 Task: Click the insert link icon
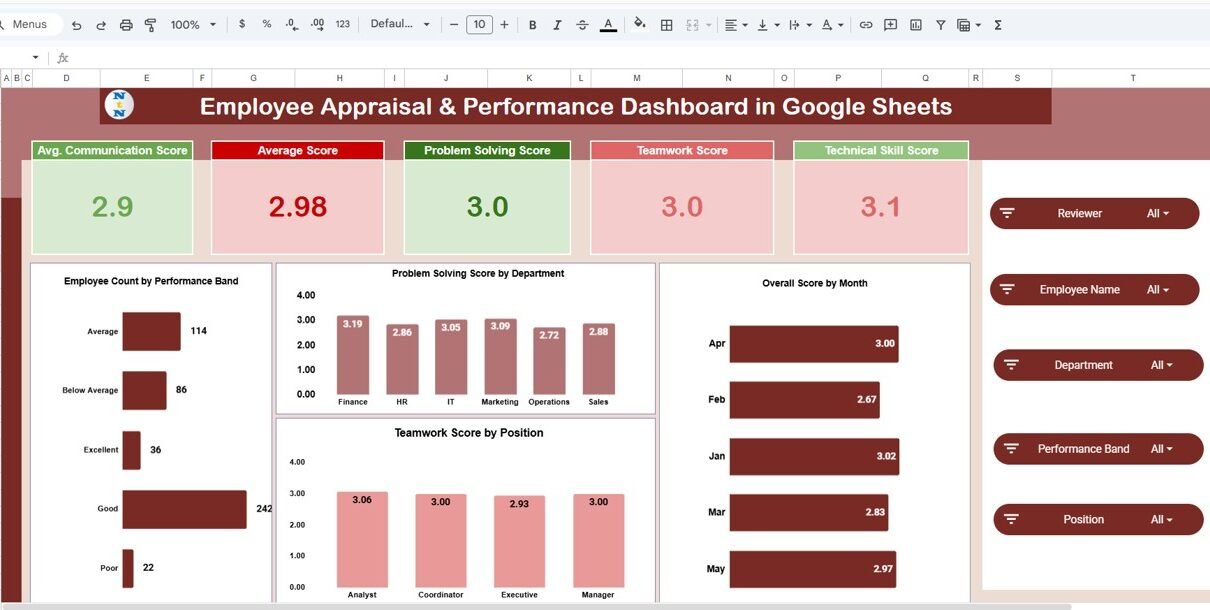[866, 25]
